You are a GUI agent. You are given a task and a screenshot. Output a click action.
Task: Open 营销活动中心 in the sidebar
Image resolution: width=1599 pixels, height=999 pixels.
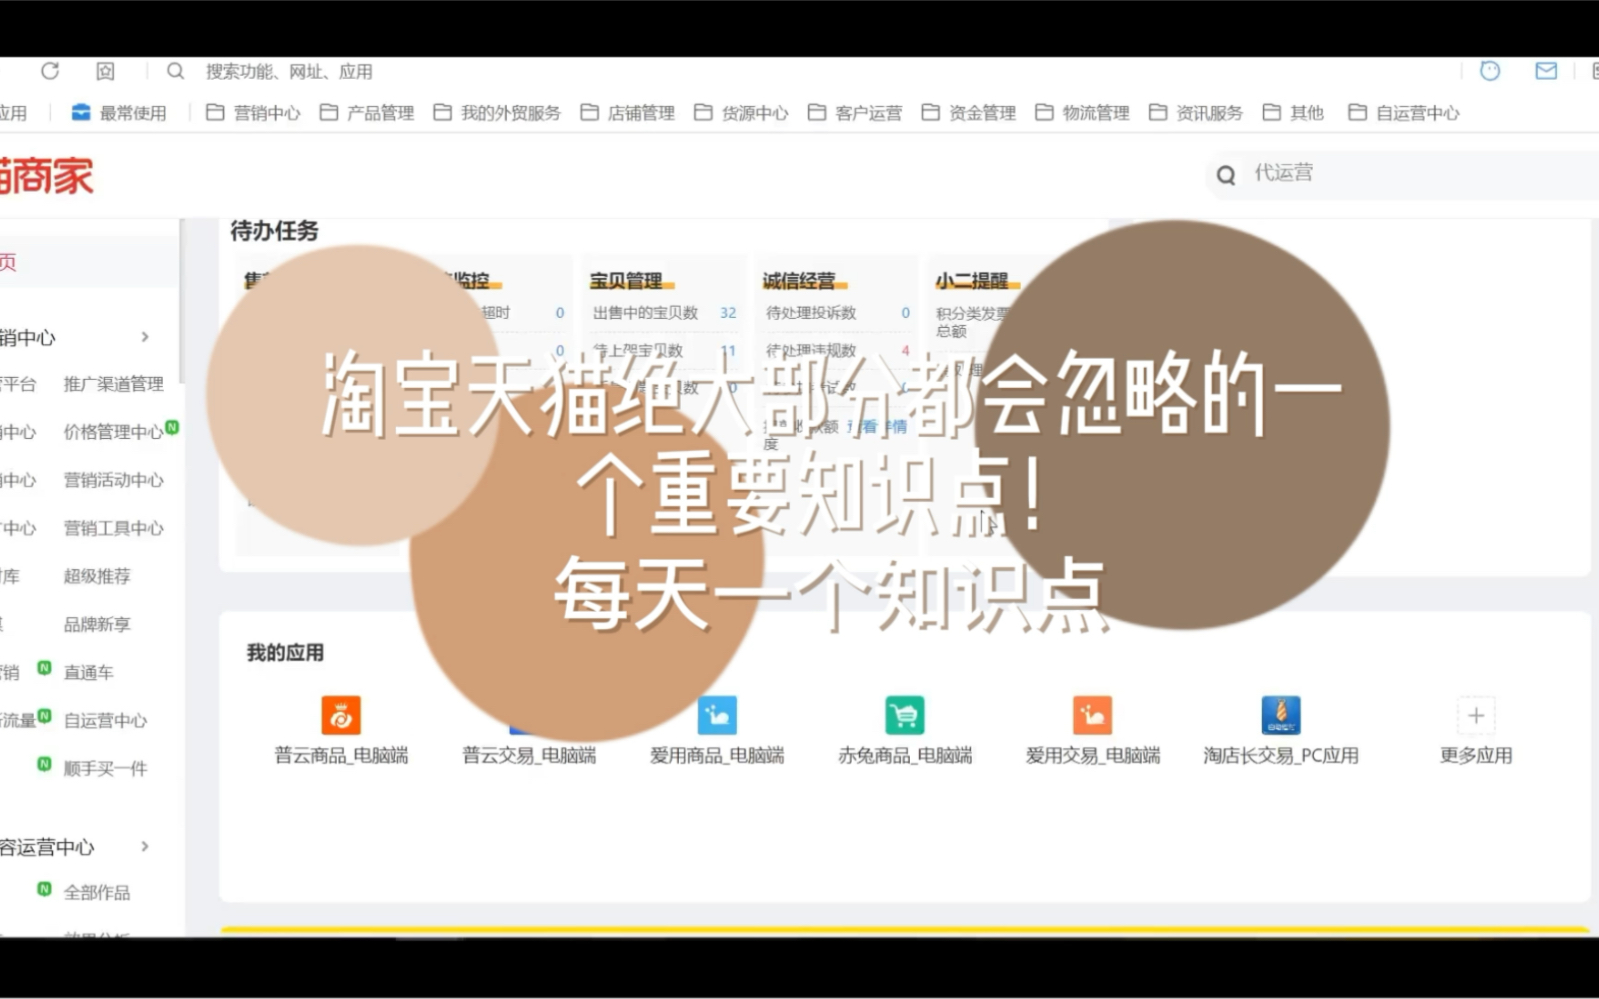(113, 480)
